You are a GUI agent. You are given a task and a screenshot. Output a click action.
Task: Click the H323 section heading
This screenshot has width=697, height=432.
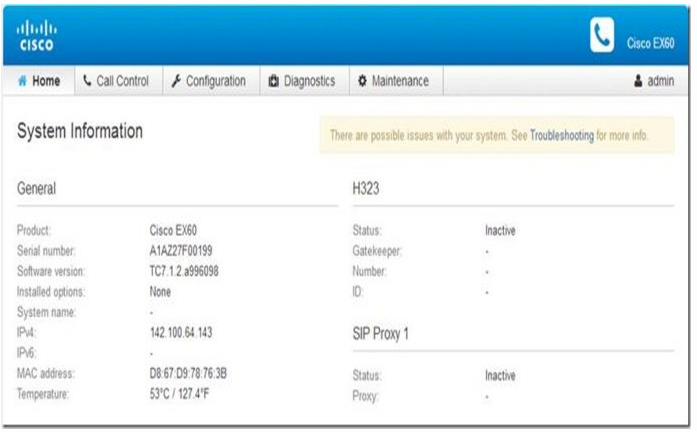(366, 188)
